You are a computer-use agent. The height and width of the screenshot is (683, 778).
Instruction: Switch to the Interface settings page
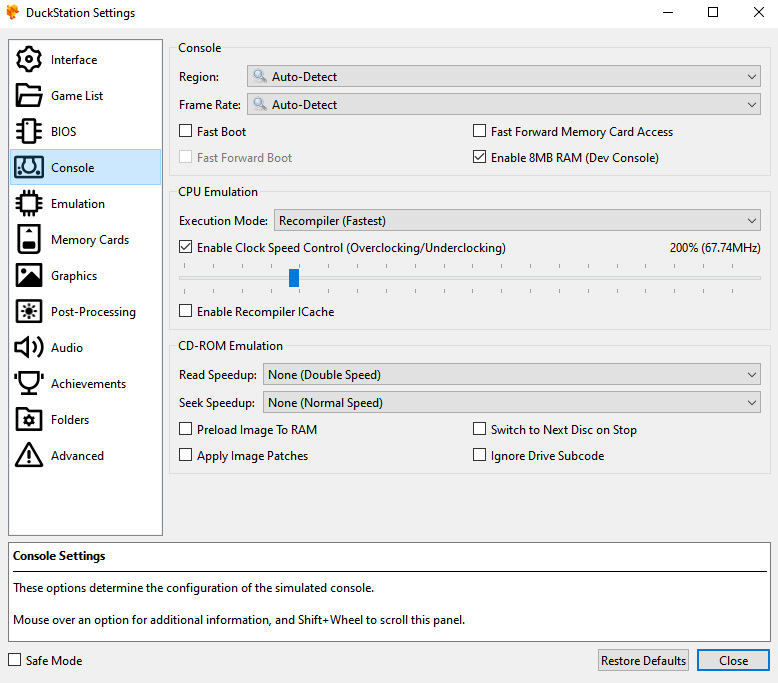(x=85, y=60)
